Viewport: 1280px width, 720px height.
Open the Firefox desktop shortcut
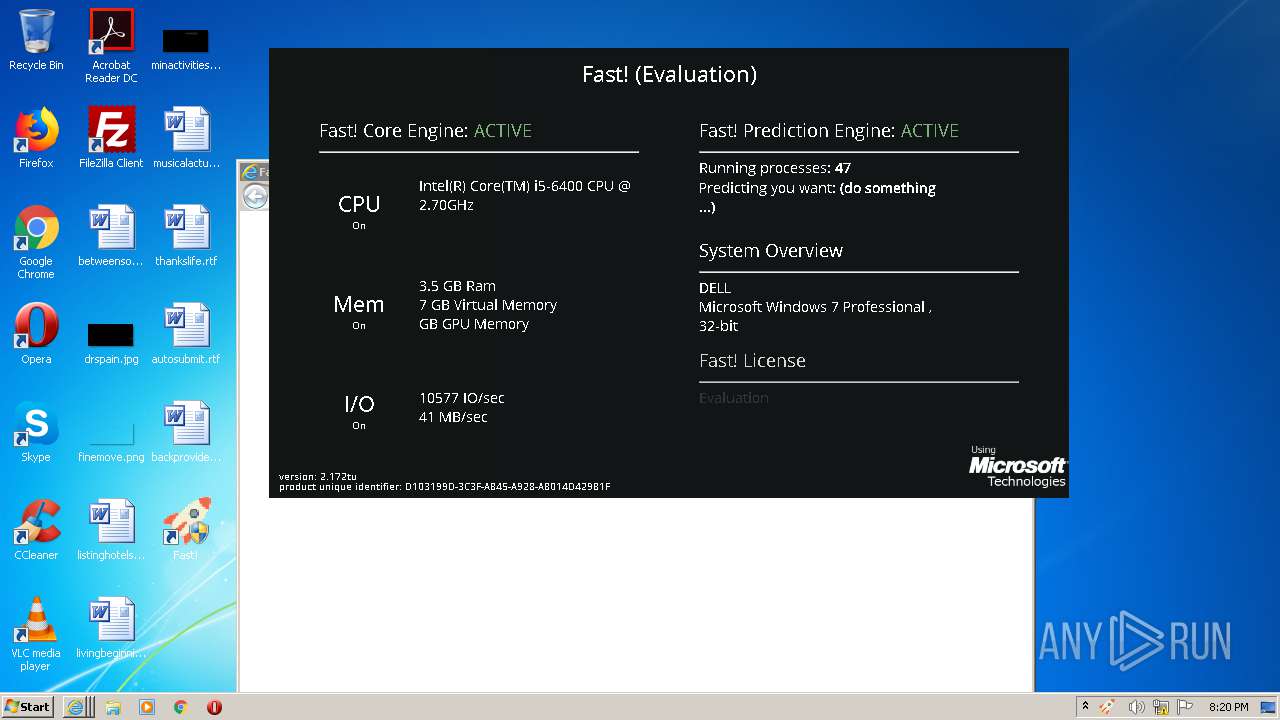click(x=36, y=138)
